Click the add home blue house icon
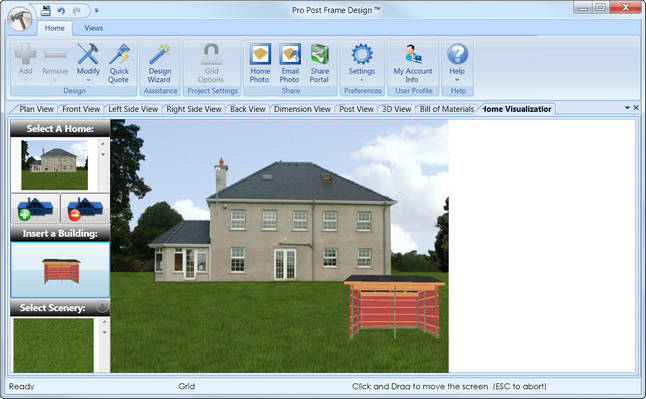This screenshot has width=646, height=399. point(35,209)
